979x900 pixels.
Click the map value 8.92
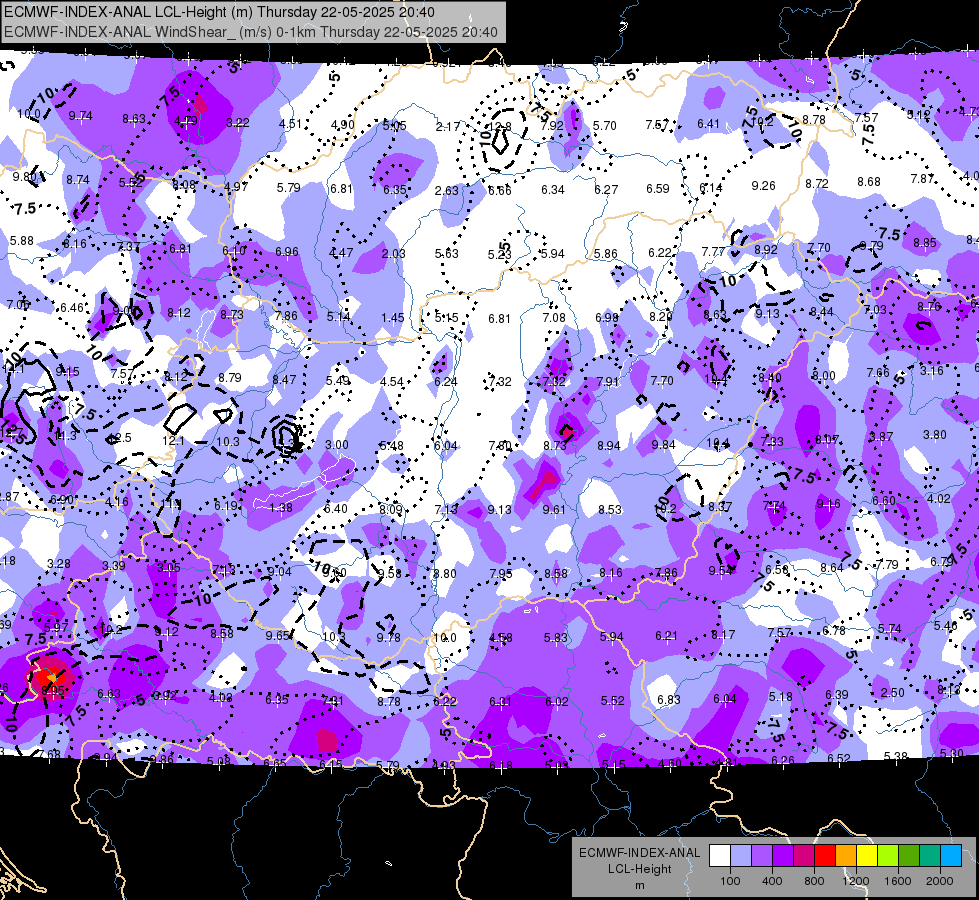coord(766,250)
